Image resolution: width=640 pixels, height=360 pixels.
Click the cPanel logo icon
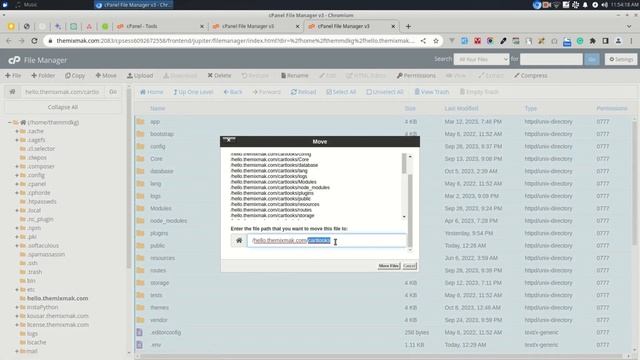(x=14, y=60)
